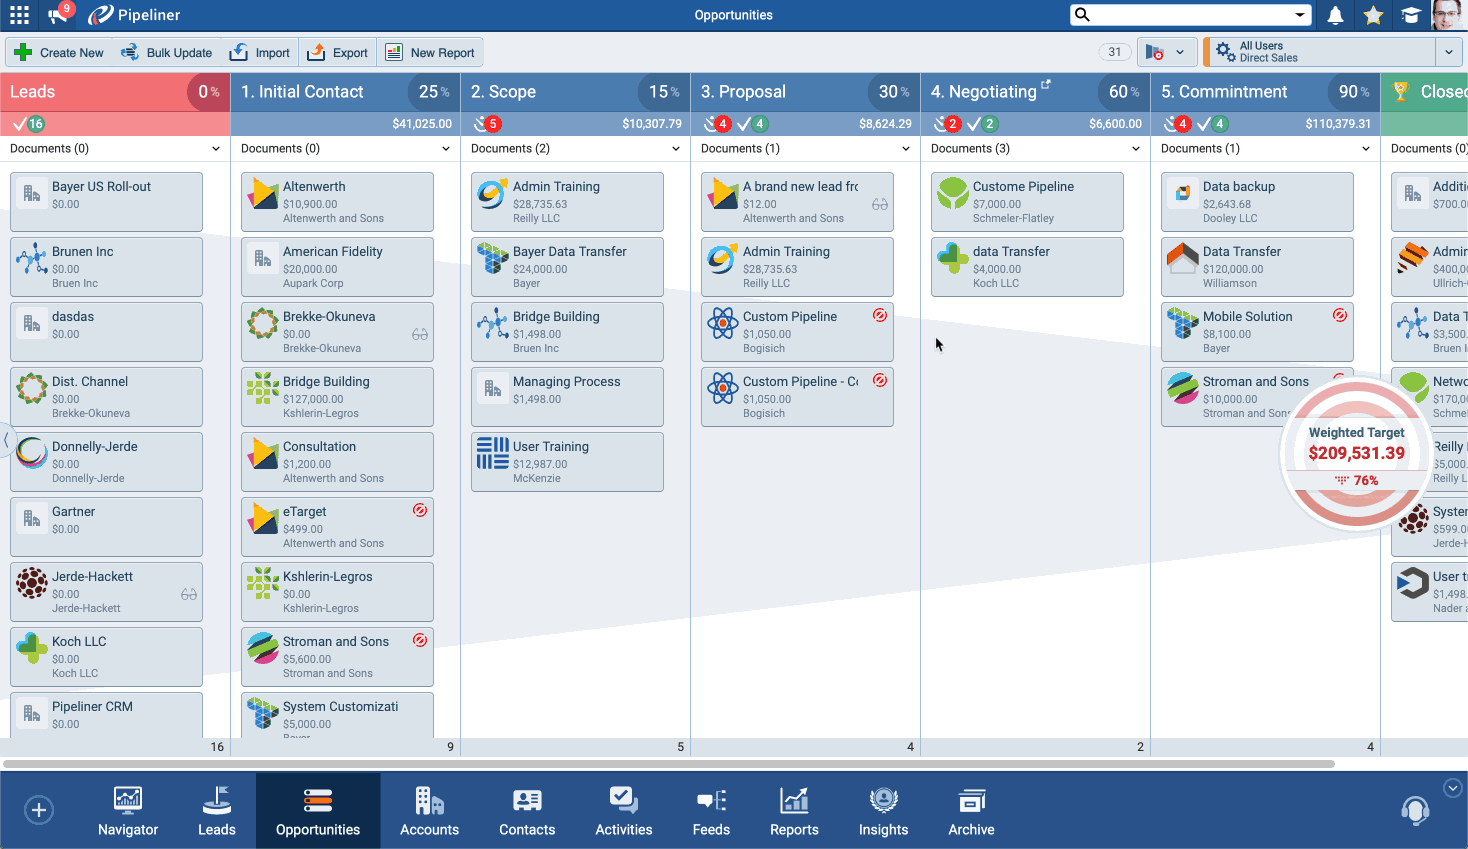
Task: Open the search field dropdown arrow
Action: pyautogui.click(x=1300, y=15)
